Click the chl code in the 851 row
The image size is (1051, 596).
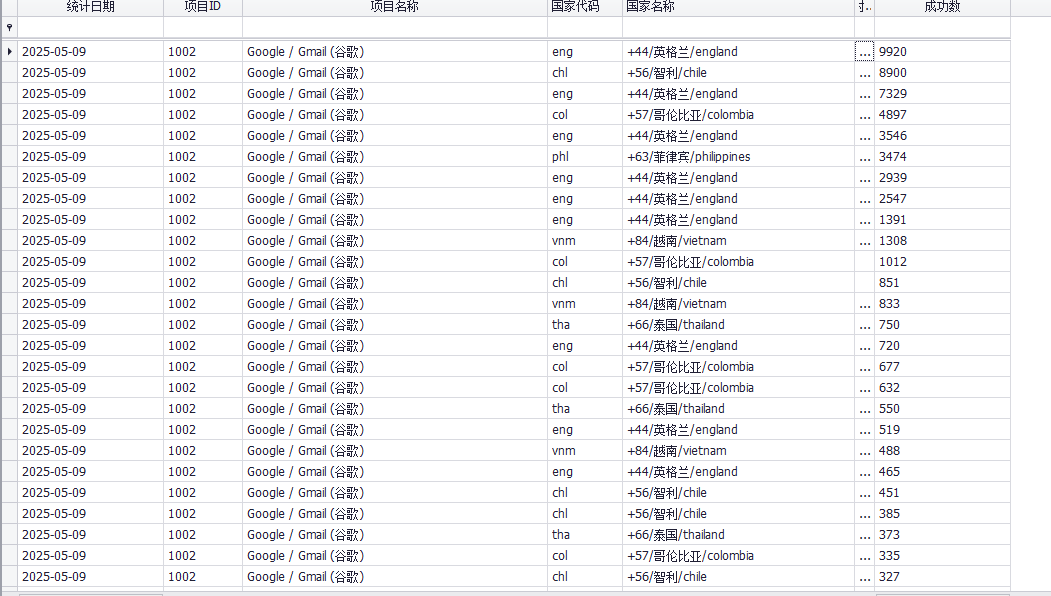click(584, 283)
